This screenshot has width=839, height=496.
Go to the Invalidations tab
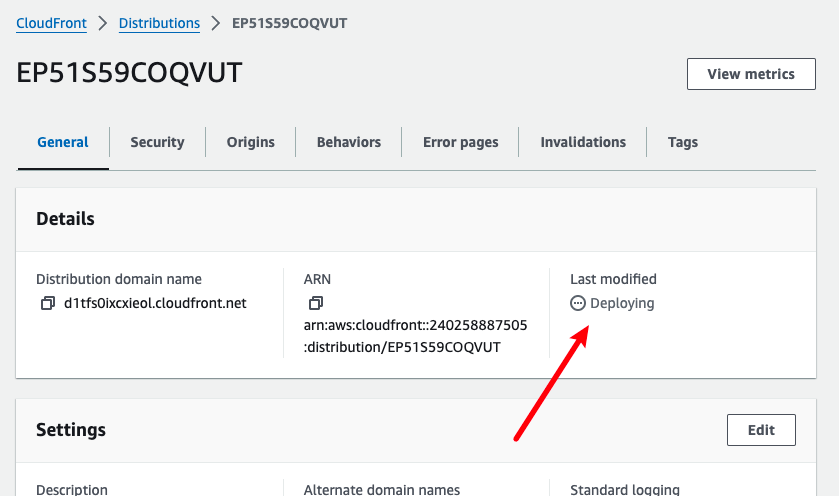[583, 142]
